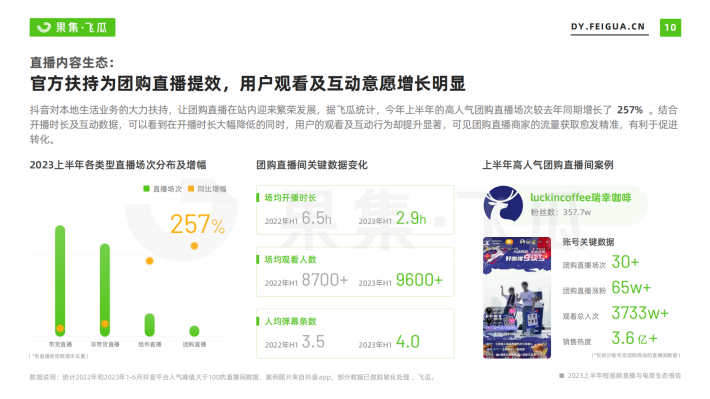The width and height of the screenshot is (710, 399).
Task: Open the livestream screenshot thumbnail
Action: (517, 298)
